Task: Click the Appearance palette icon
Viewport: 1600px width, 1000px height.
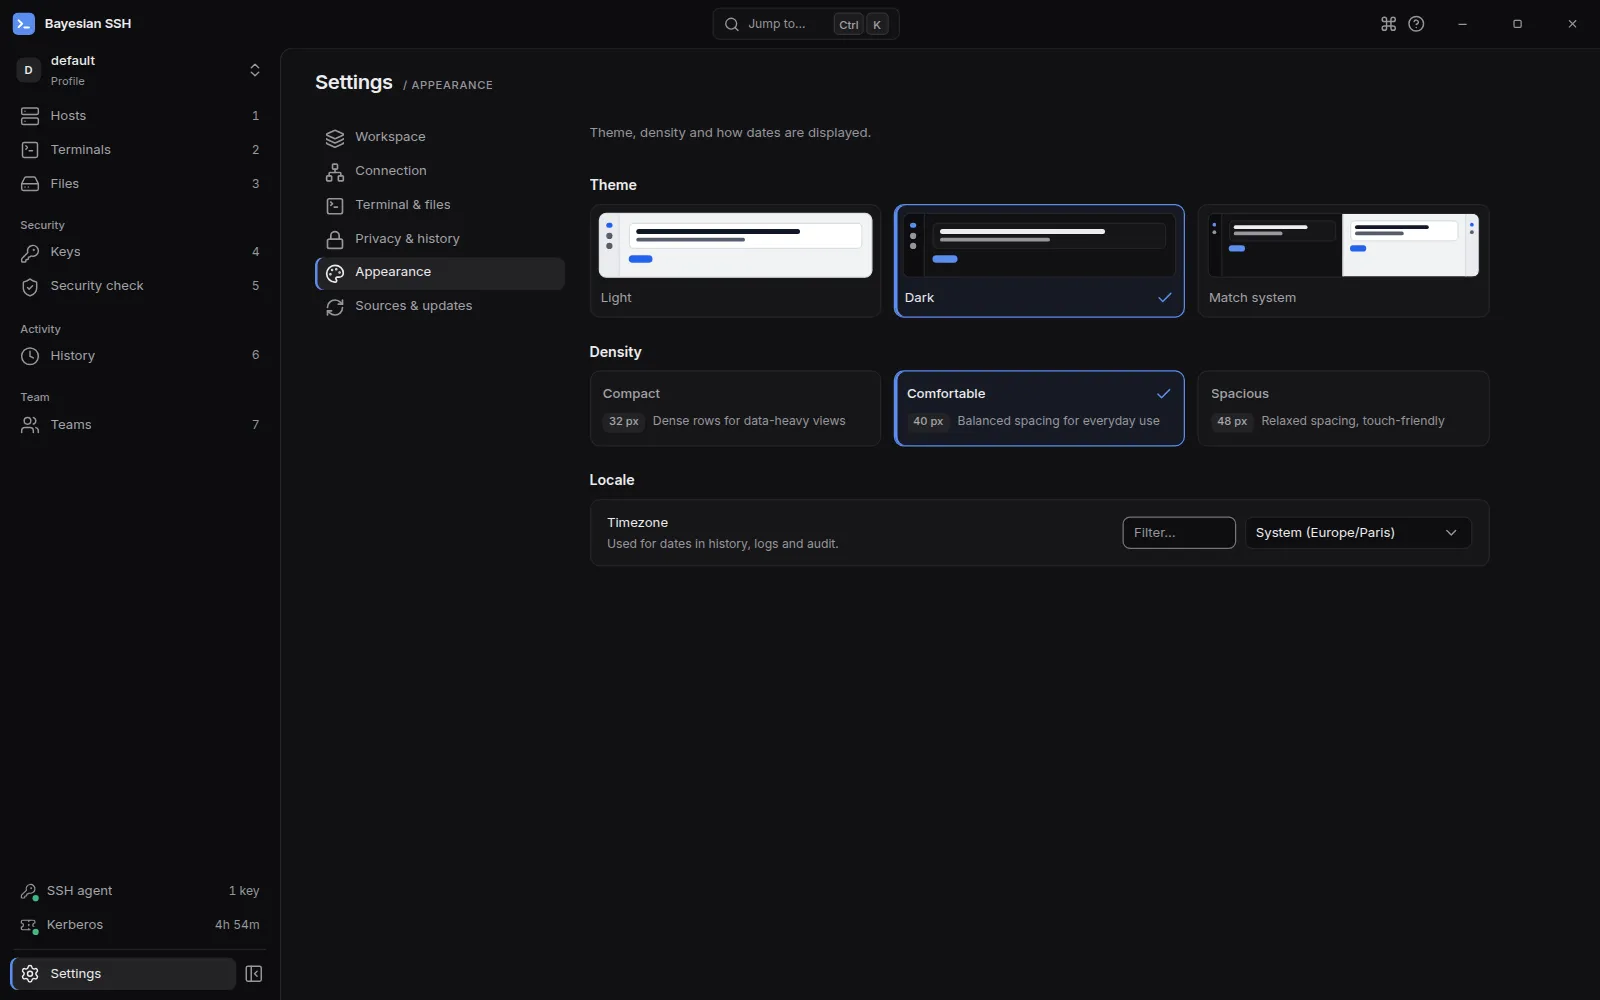Action: pos(335,273)
